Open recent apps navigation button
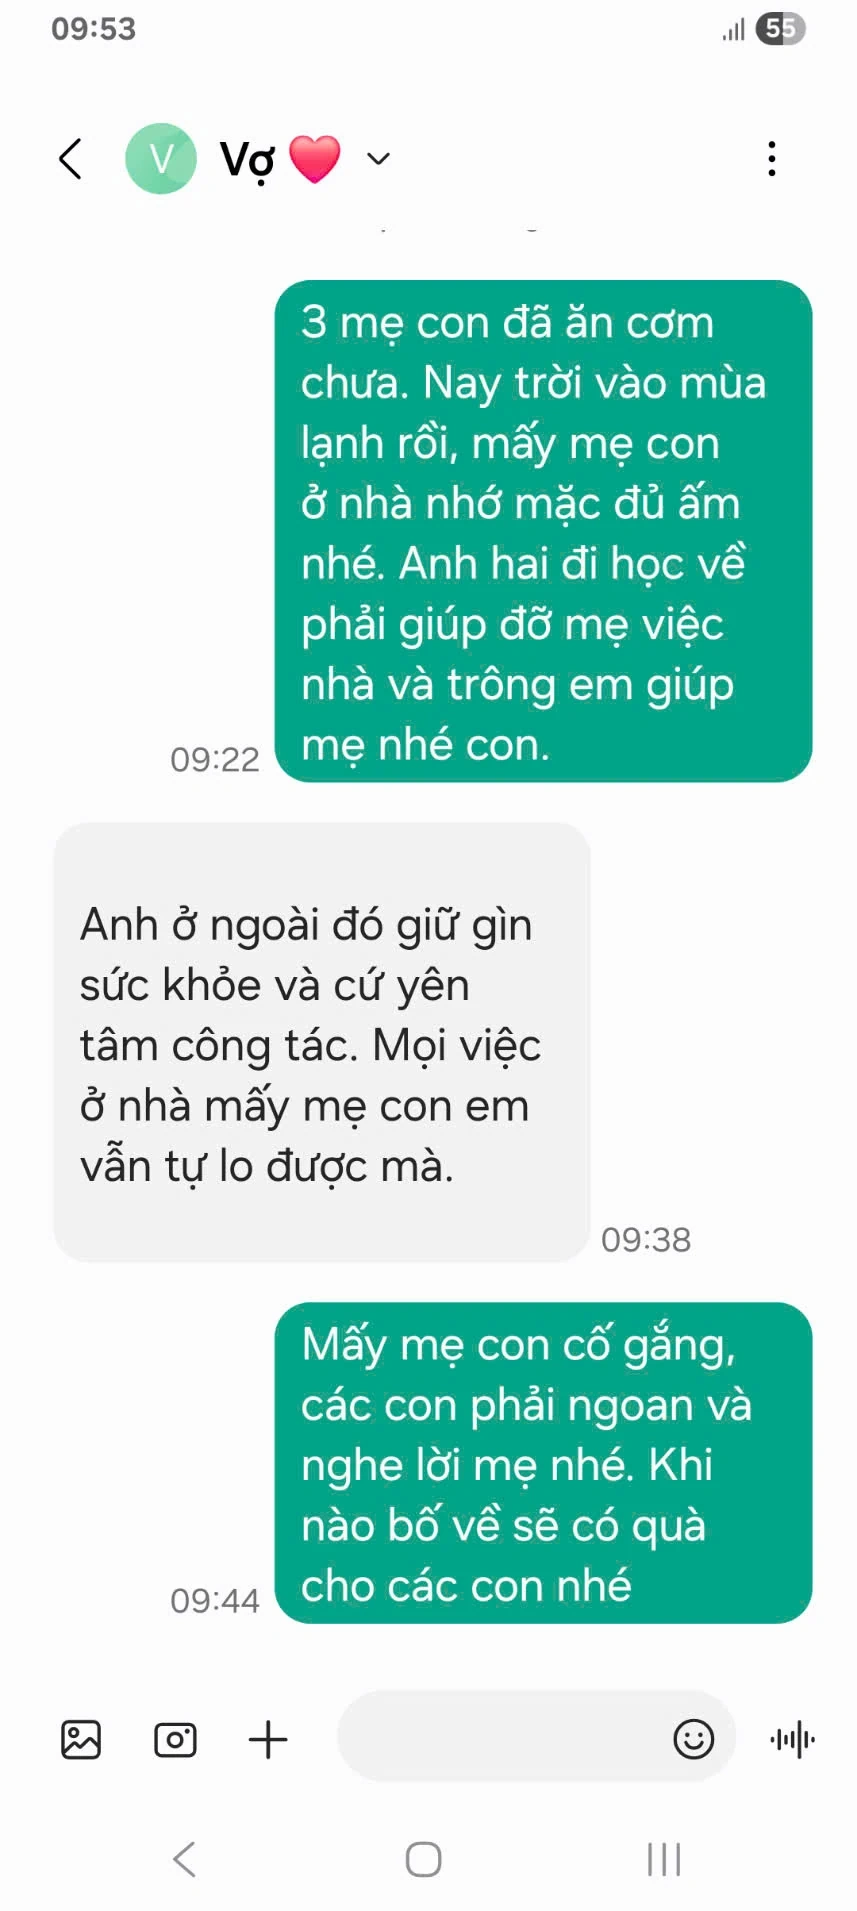This screenshot has height=1911, width=857. point(664,1860)
